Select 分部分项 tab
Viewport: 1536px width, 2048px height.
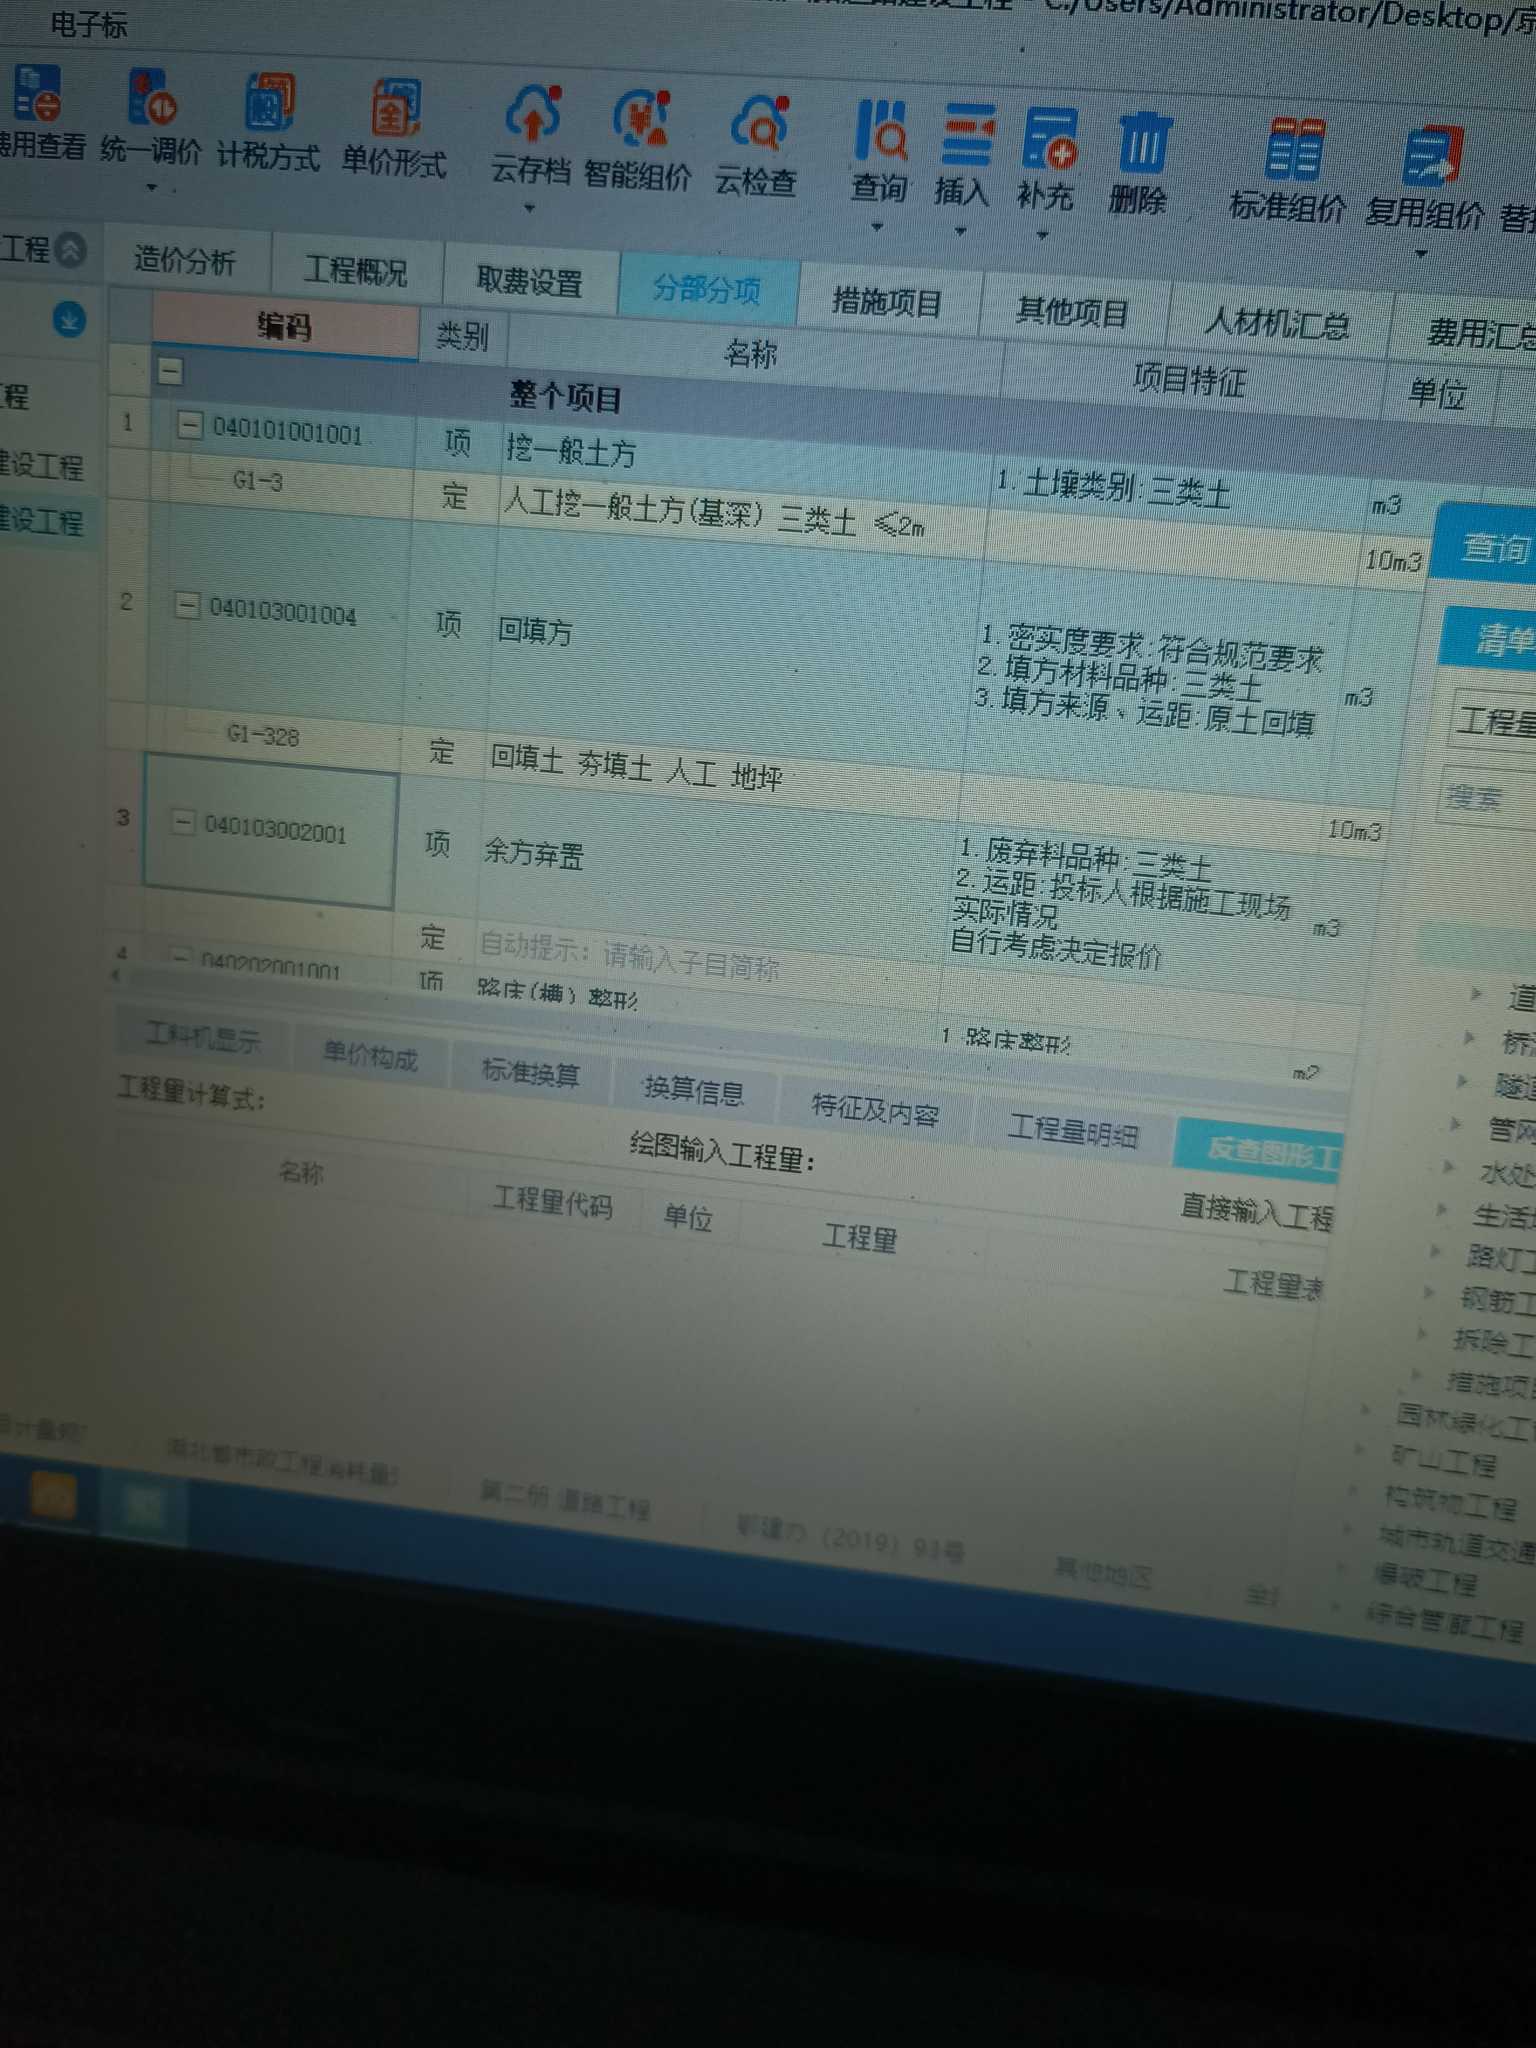tap(707, 290)
